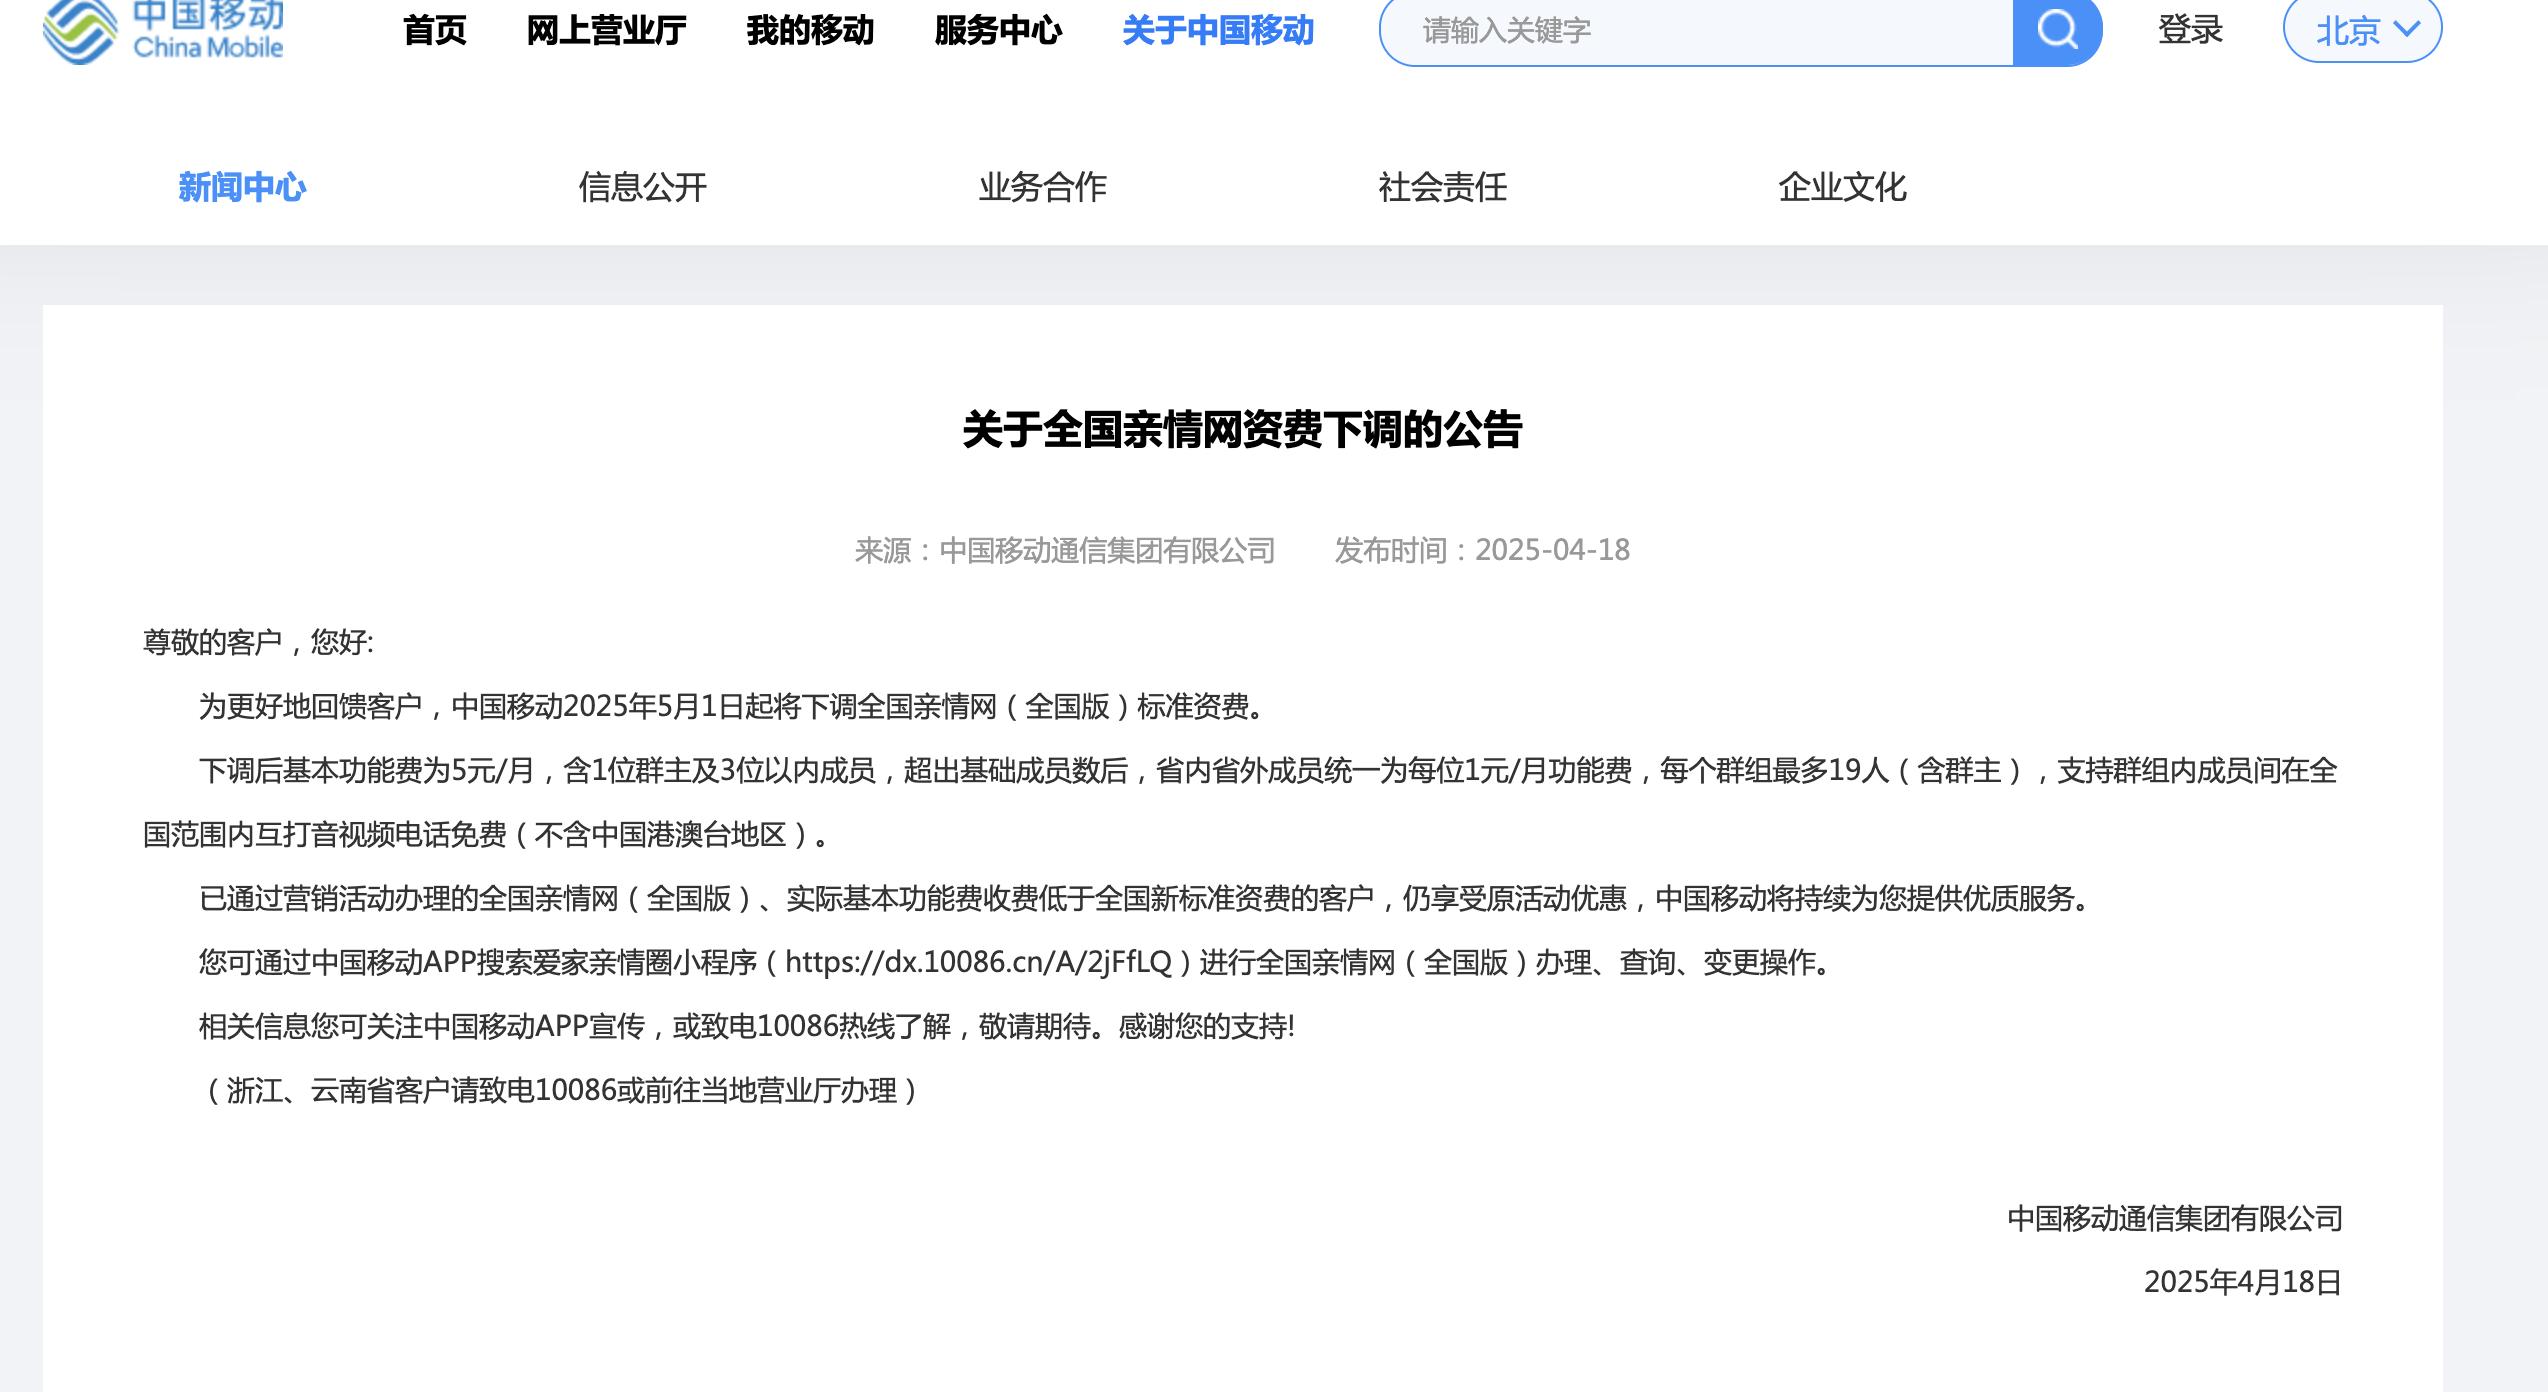Focus the 请输入关键字 search field
The width and height of the screenshot is (2548, 1392).
tap(1696, 31)
